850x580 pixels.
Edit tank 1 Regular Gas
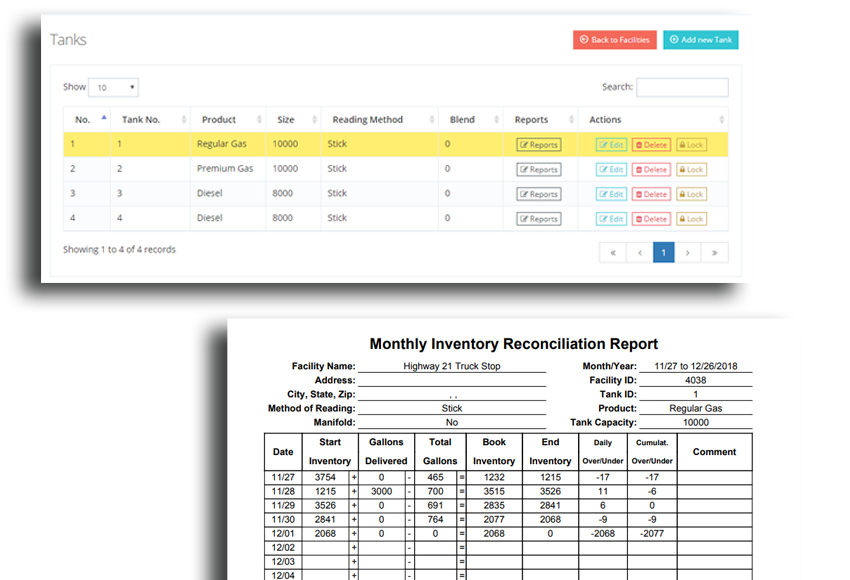(611, 145)
